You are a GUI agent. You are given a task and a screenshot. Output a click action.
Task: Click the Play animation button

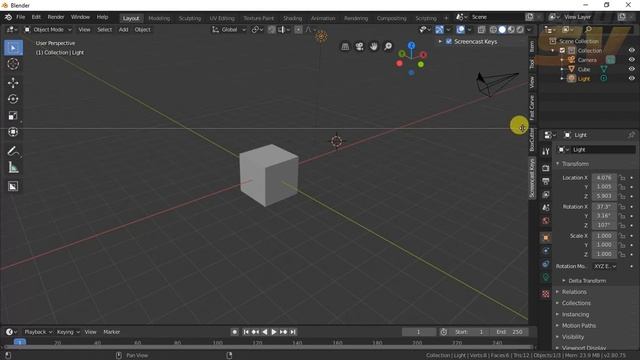point(274,332)
